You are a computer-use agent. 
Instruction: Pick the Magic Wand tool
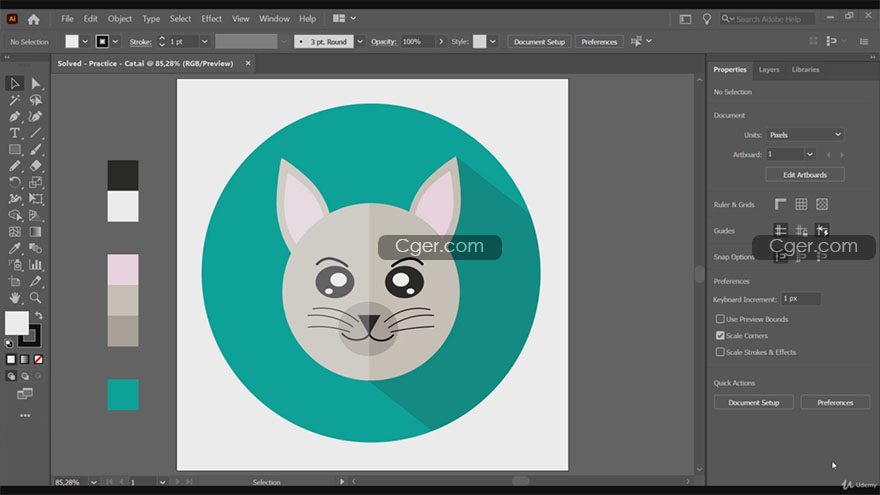click(x=15, y=100)
